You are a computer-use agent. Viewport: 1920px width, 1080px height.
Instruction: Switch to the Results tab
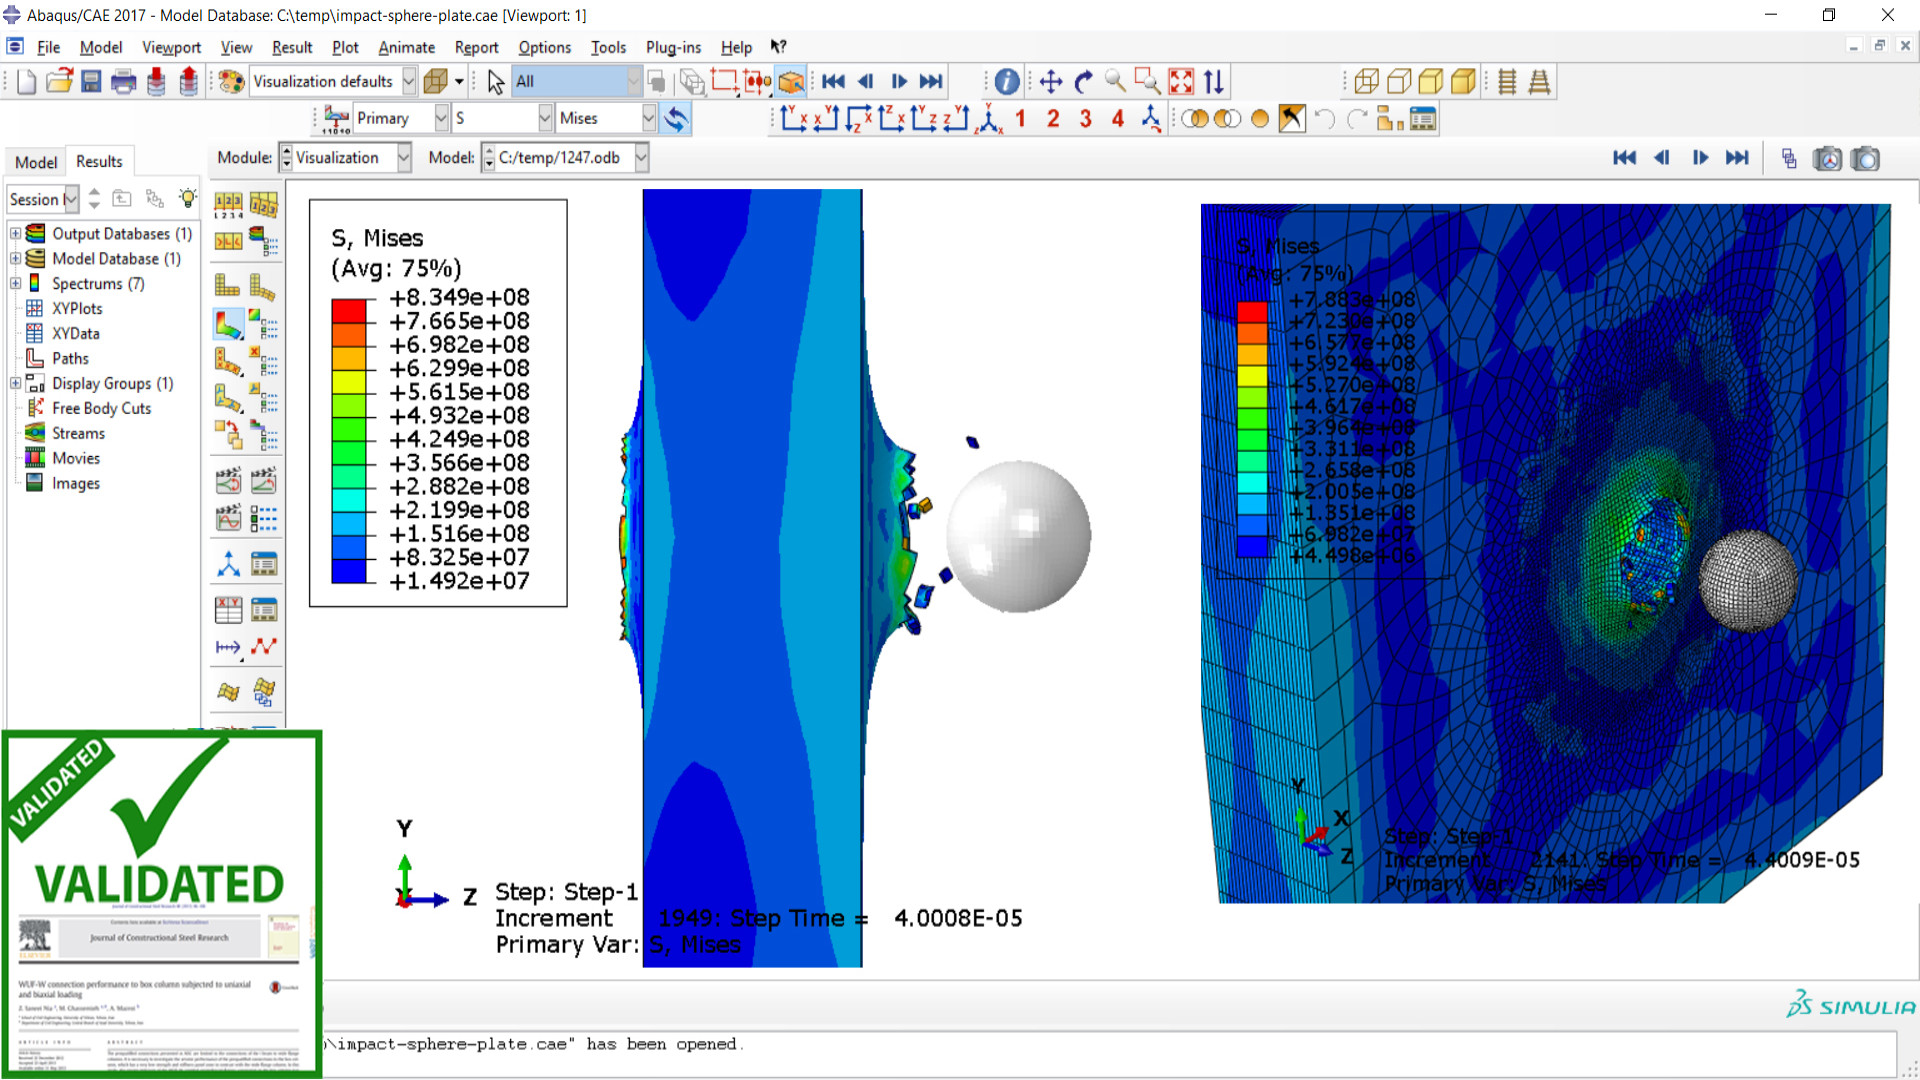pos(99,161)
